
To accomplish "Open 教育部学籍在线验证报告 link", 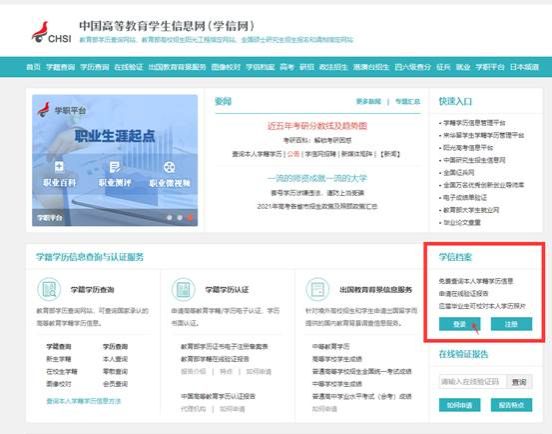I will tap(215, 359).
